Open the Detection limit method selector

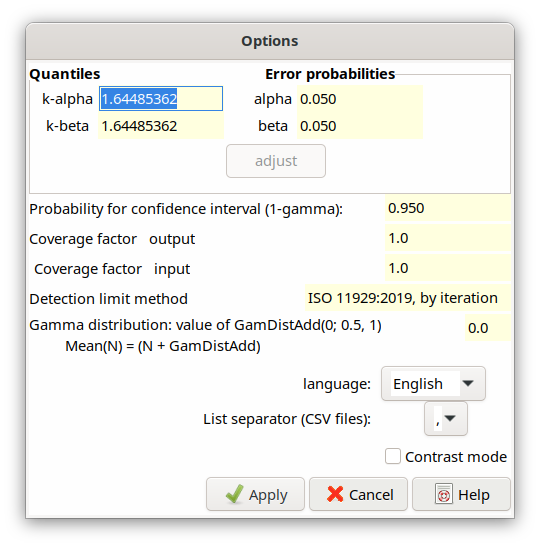click(408, 298)
